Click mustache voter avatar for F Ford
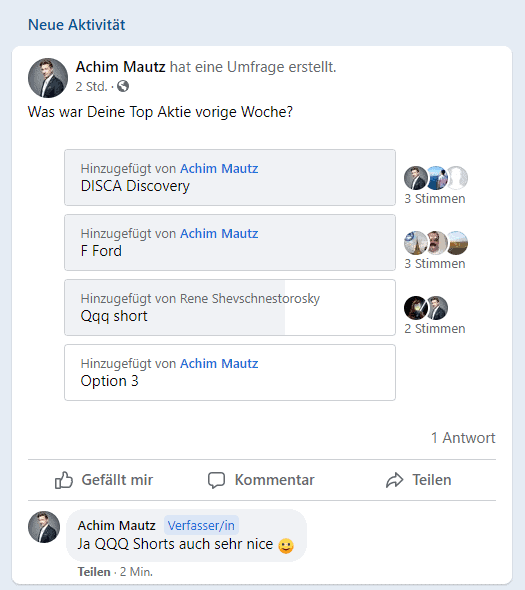Image resolution: width=525 pixels, height=590 pixels. (436, 243)
